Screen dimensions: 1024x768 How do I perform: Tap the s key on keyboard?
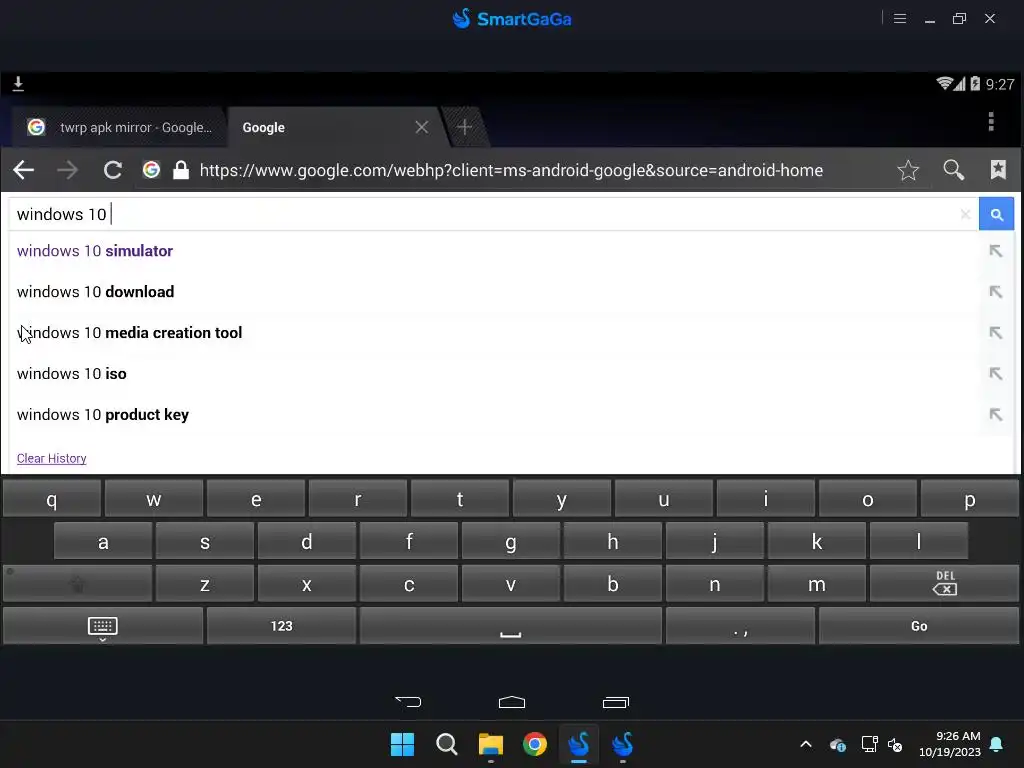(x=205, y=541)
